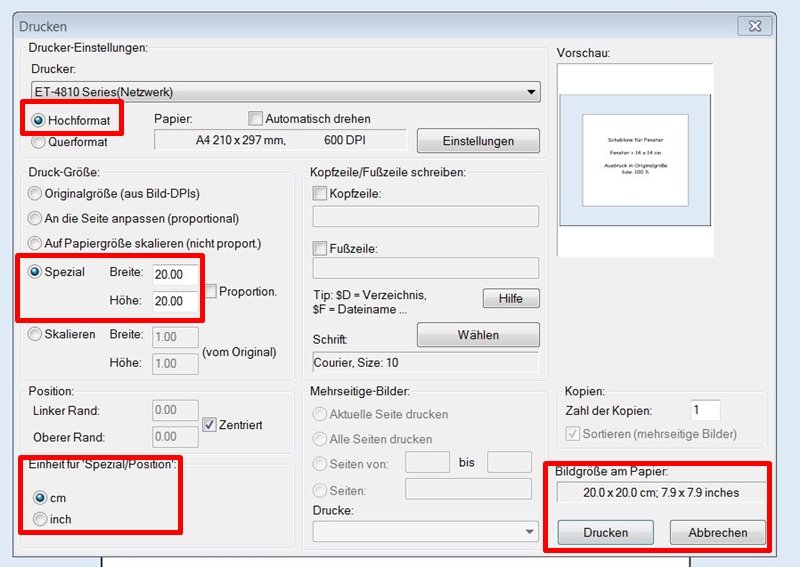The height and width of the screenshot is (567, 800).
Task: Select Hochformat orientation
Action: tap(39, 119)
